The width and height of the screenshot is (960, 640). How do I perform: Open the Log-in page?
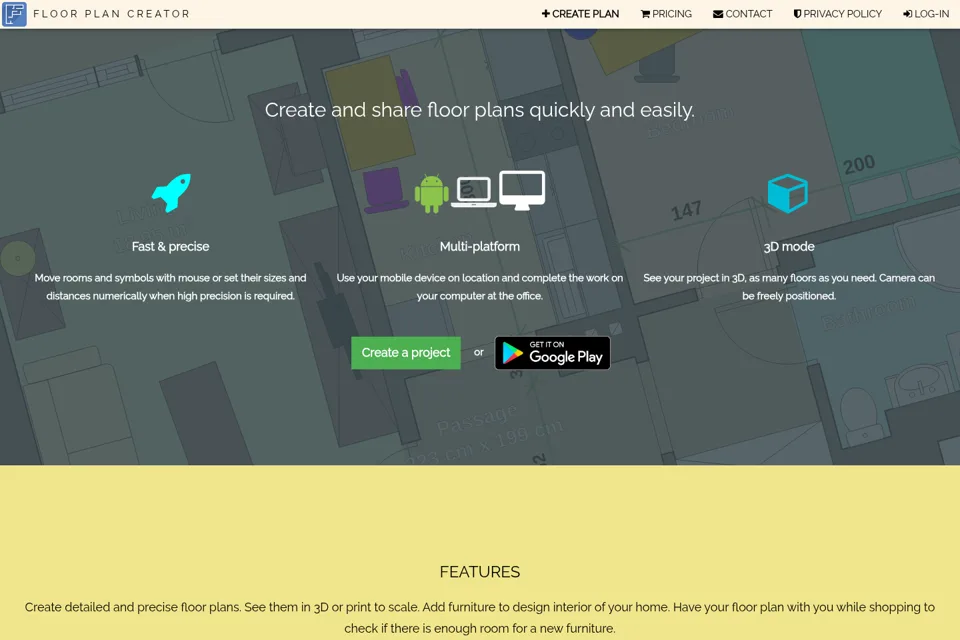pos(926,13)
